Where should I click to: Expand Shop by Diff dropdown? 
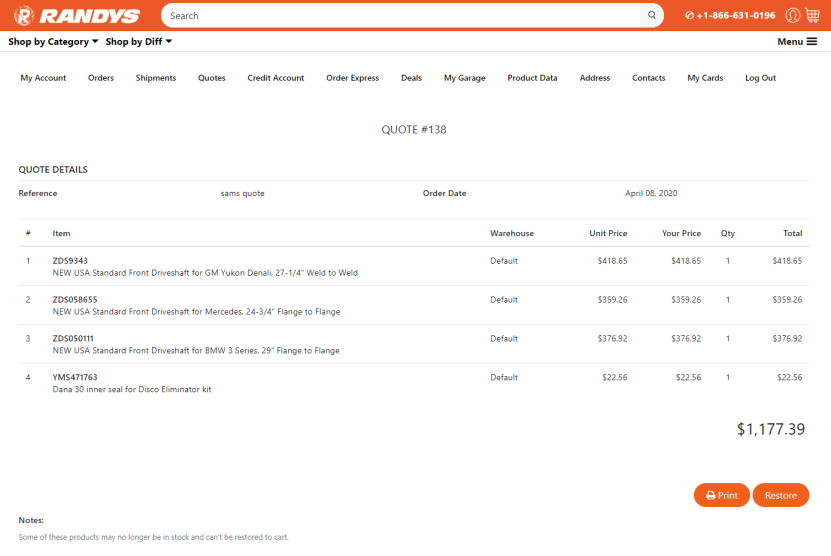(138, 41)
